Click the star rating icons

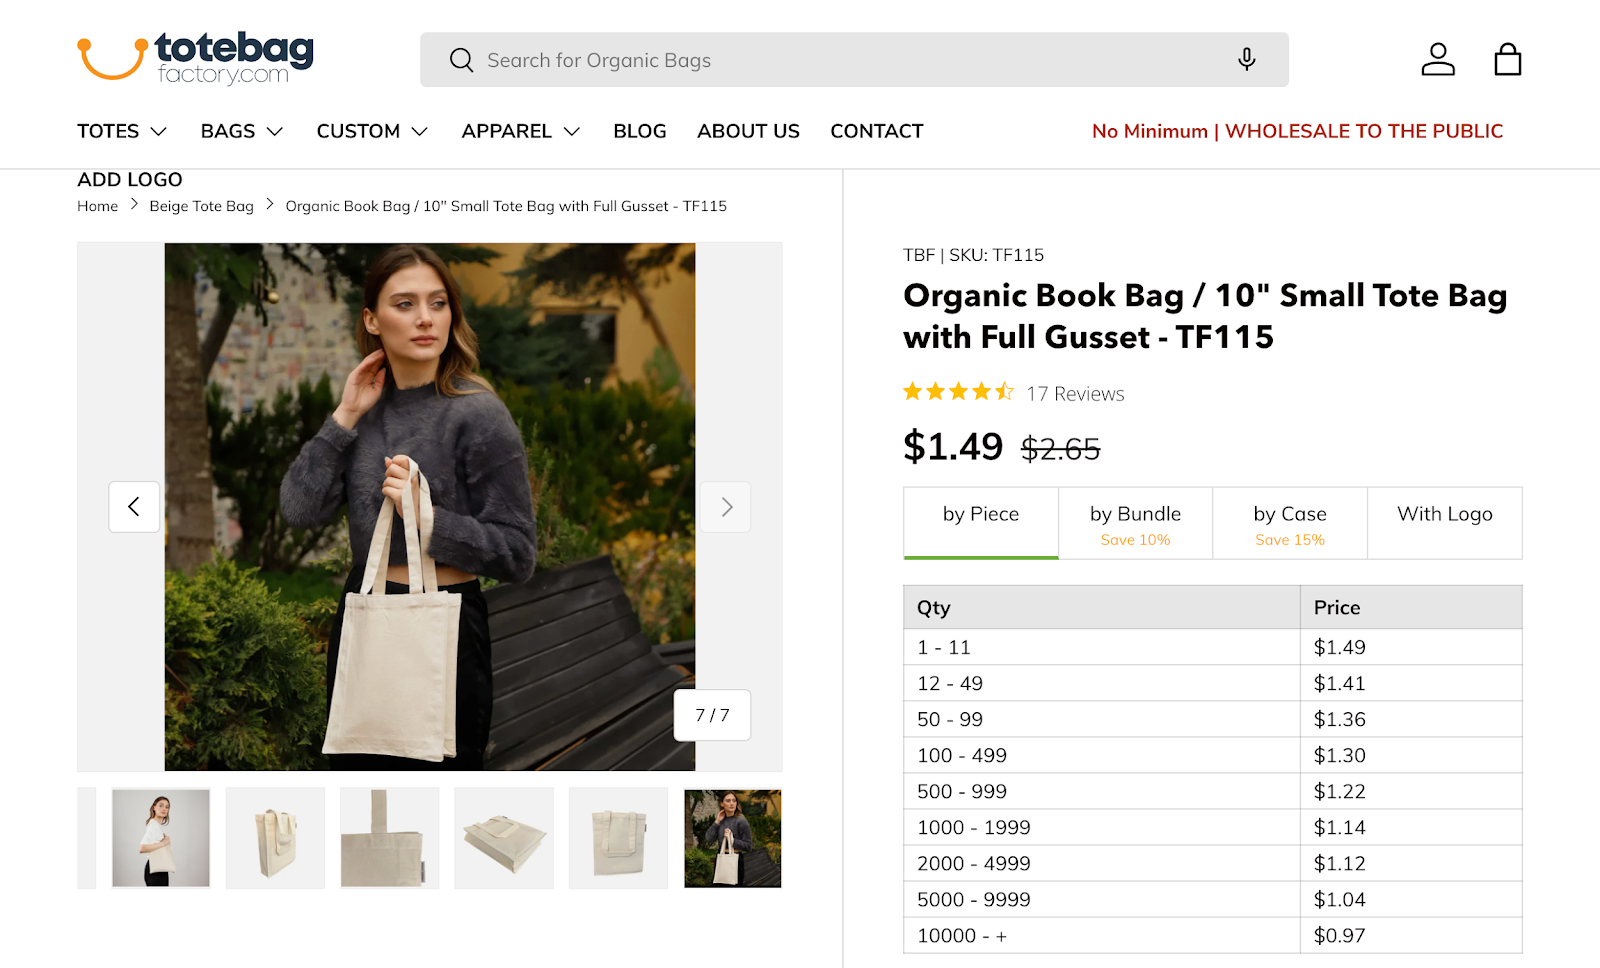click(956, 392)
